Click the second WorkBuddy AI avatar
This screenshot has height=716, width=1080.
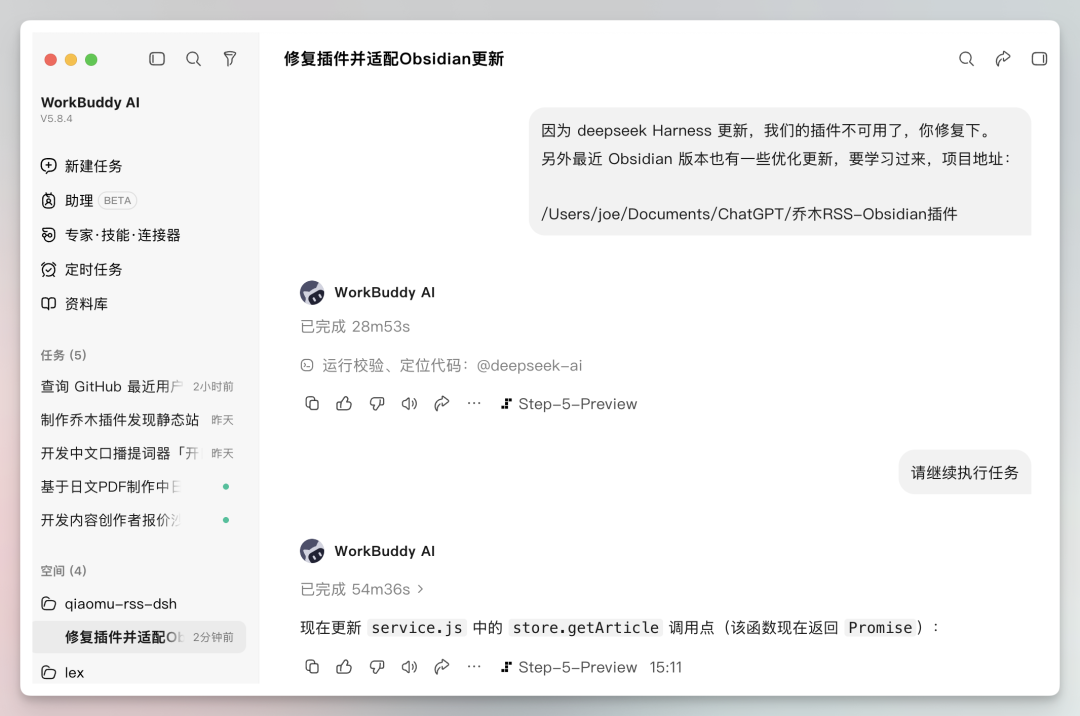pos(313,551)
